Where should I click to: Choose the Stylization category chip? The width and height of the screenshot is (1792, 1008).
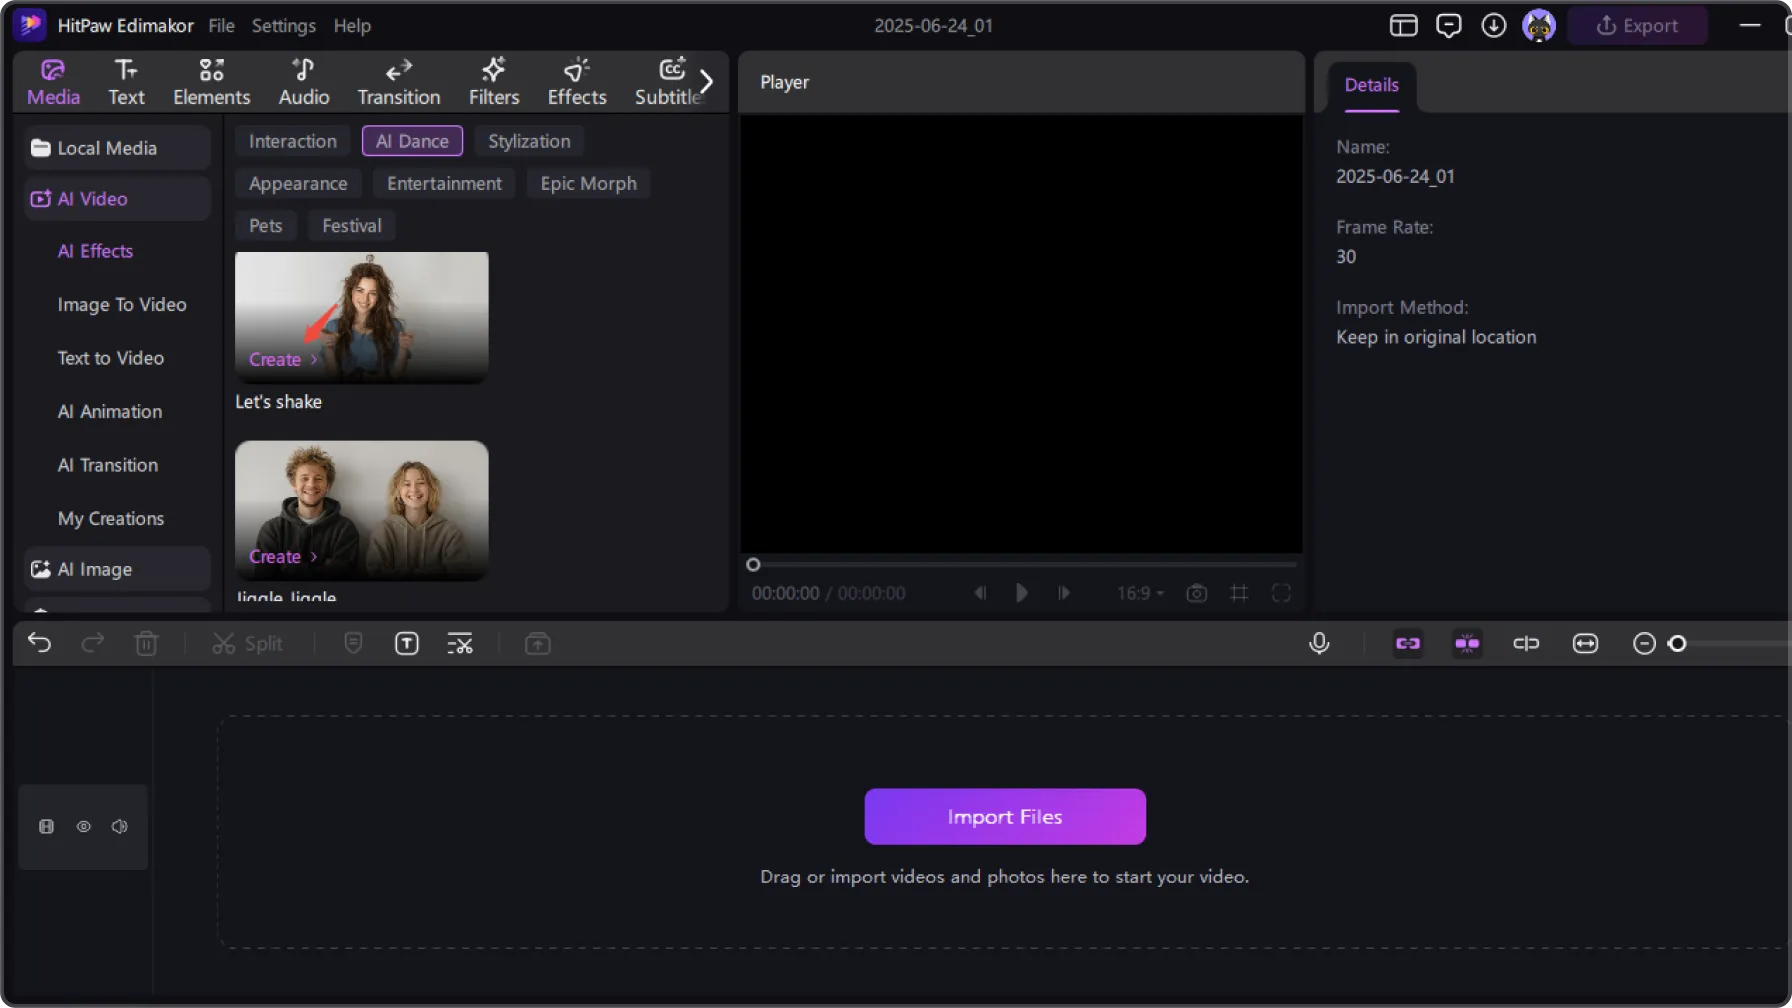click(x=529, y=141)
